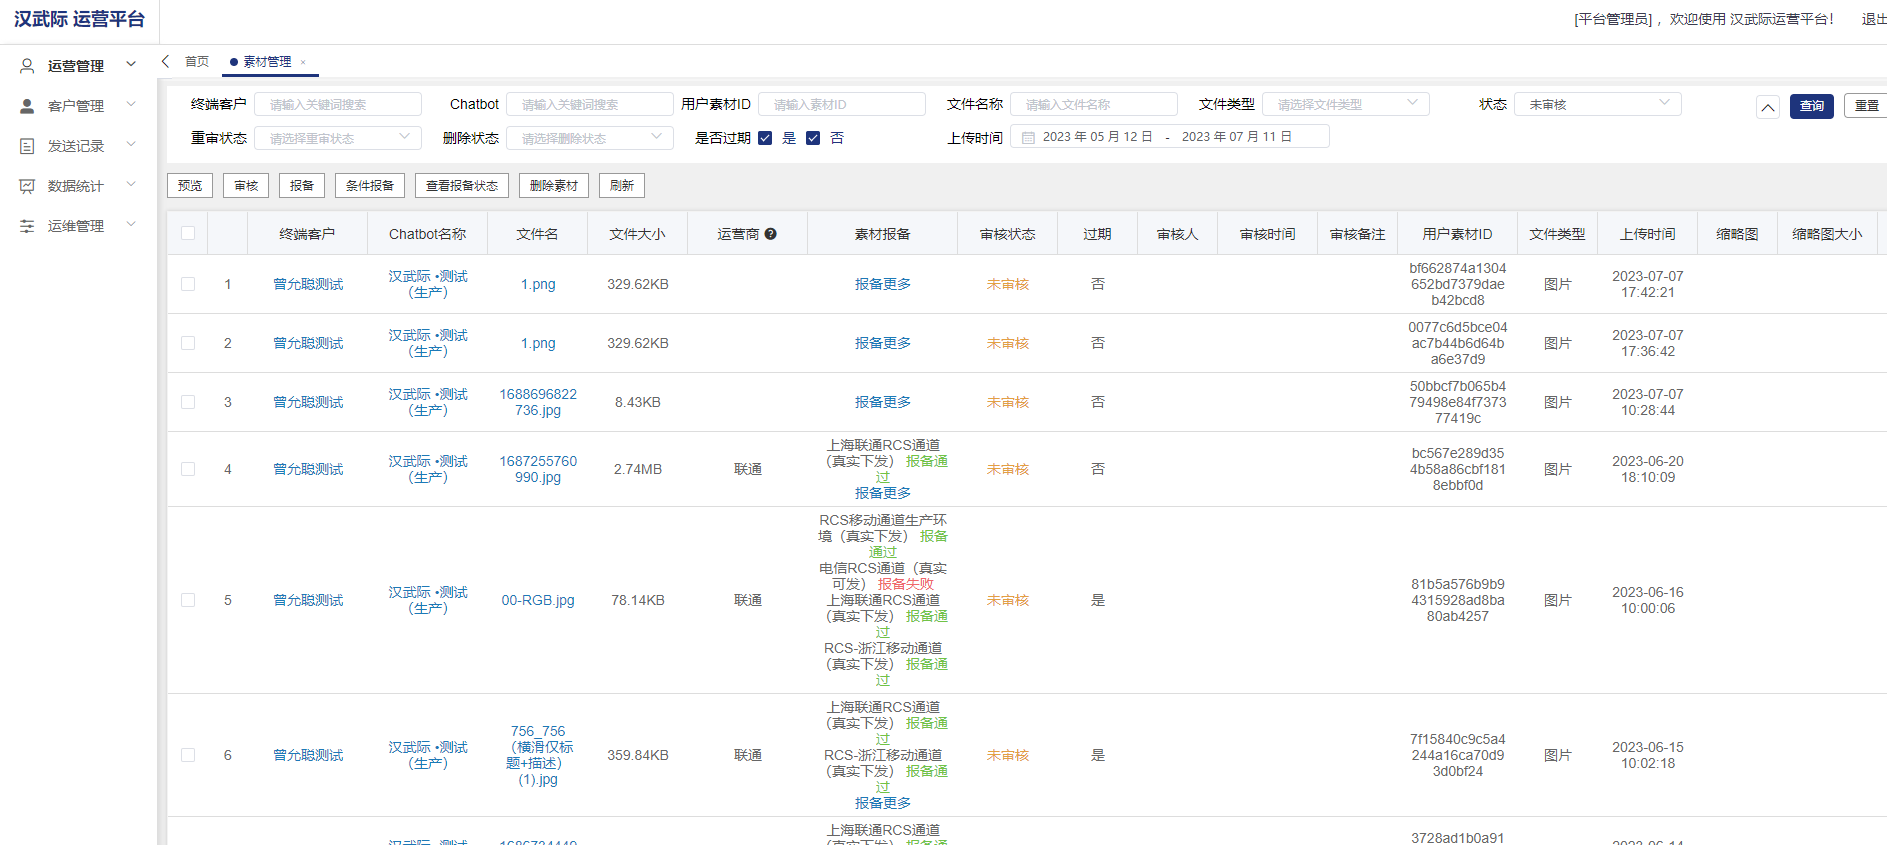Click the 运维管理 sliders icon in sidebar
The width and height of the screenshot is (1887, 845).
[27, 226]
